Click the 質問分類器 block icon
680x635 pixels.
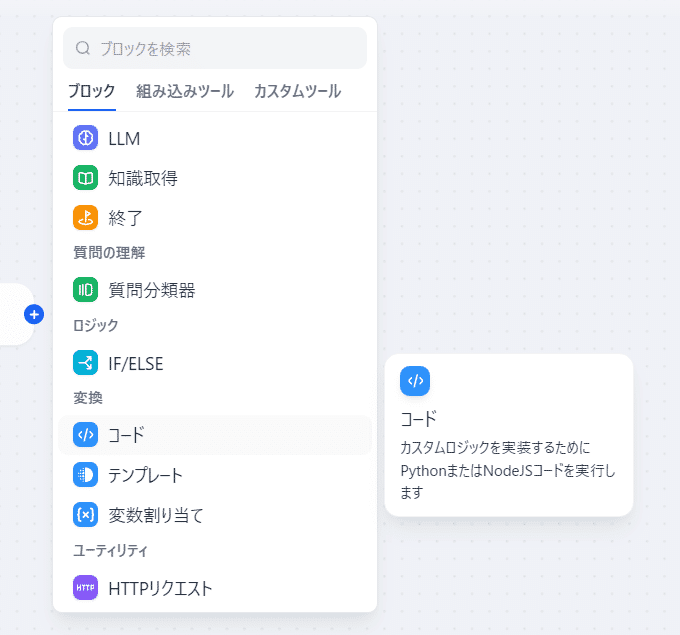tap(85, 290)
